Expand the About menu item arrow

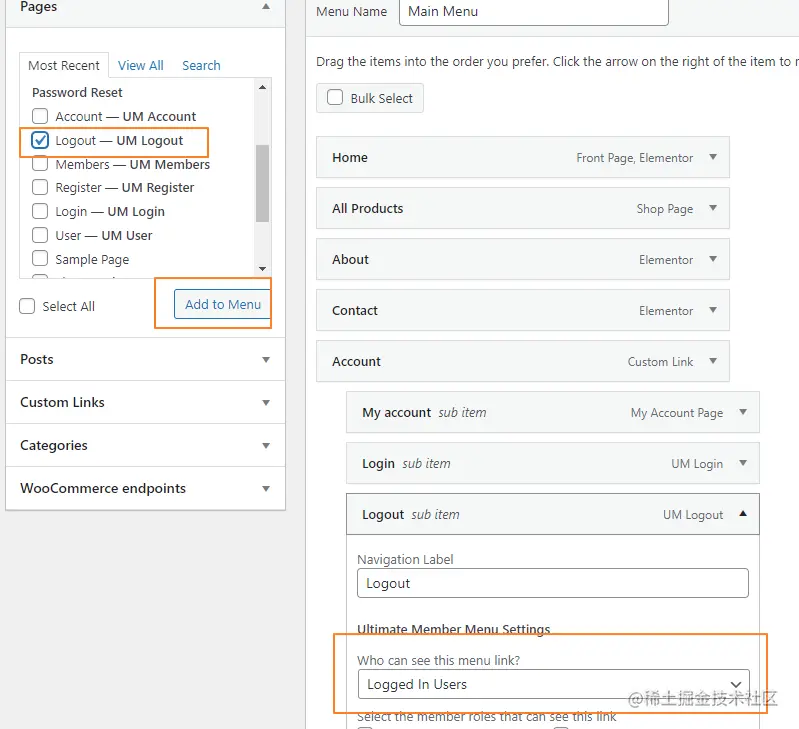713,259
